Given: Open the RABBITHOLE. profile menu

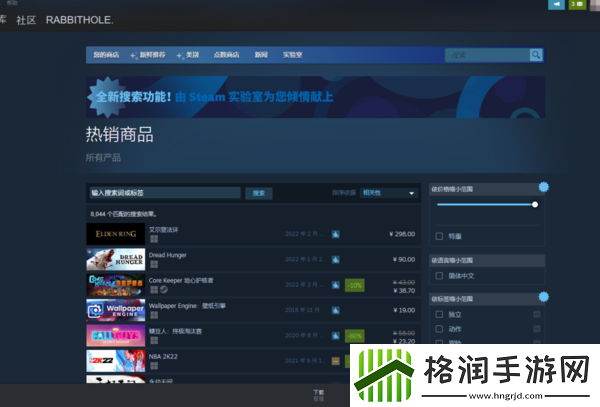Looking at the screenshot, I should click(x=80, y=20).
